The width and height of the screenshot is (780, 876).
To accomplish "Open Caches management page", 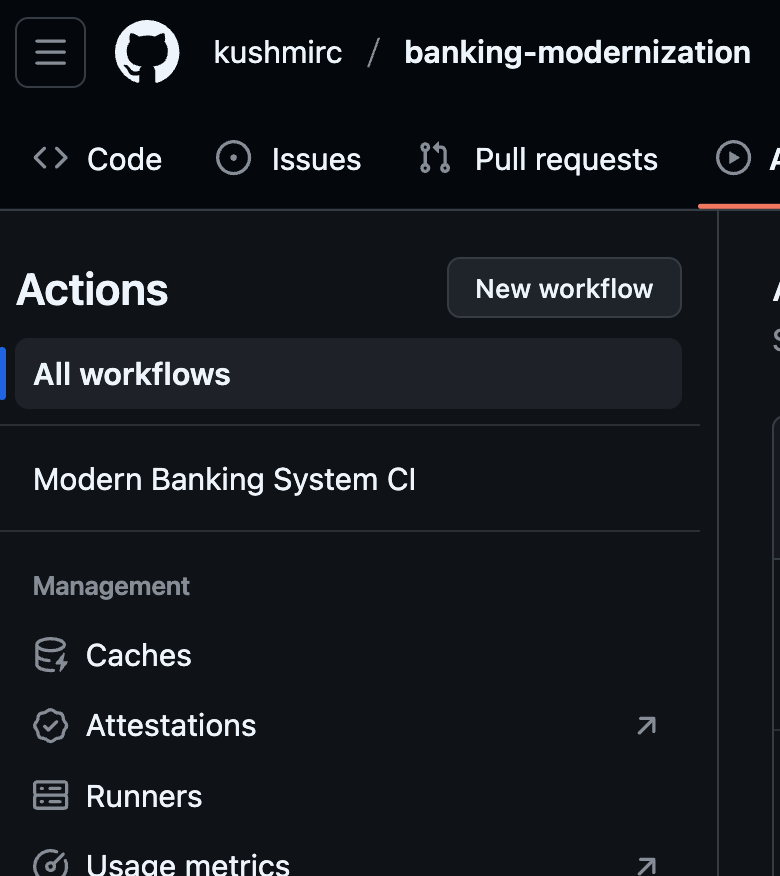I will point(349,655).
